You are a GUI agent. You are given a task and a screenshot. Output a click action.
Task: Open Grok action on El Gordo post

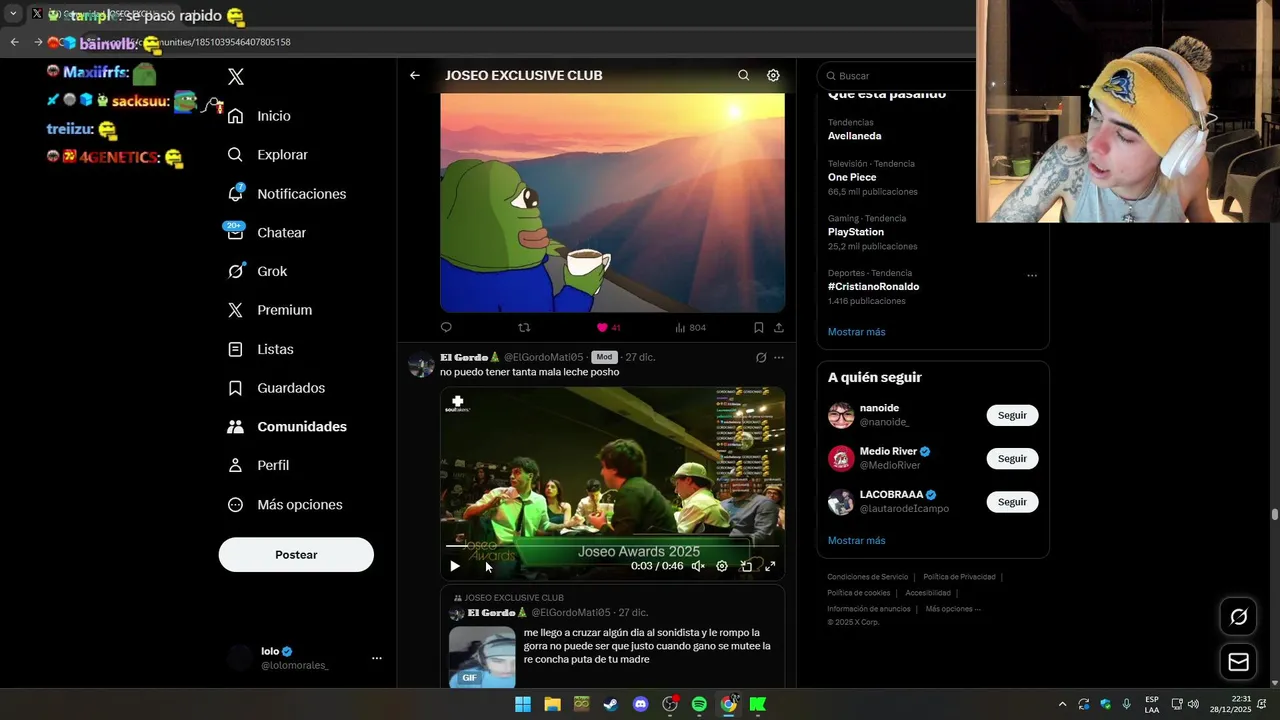(x=761, y=357)
